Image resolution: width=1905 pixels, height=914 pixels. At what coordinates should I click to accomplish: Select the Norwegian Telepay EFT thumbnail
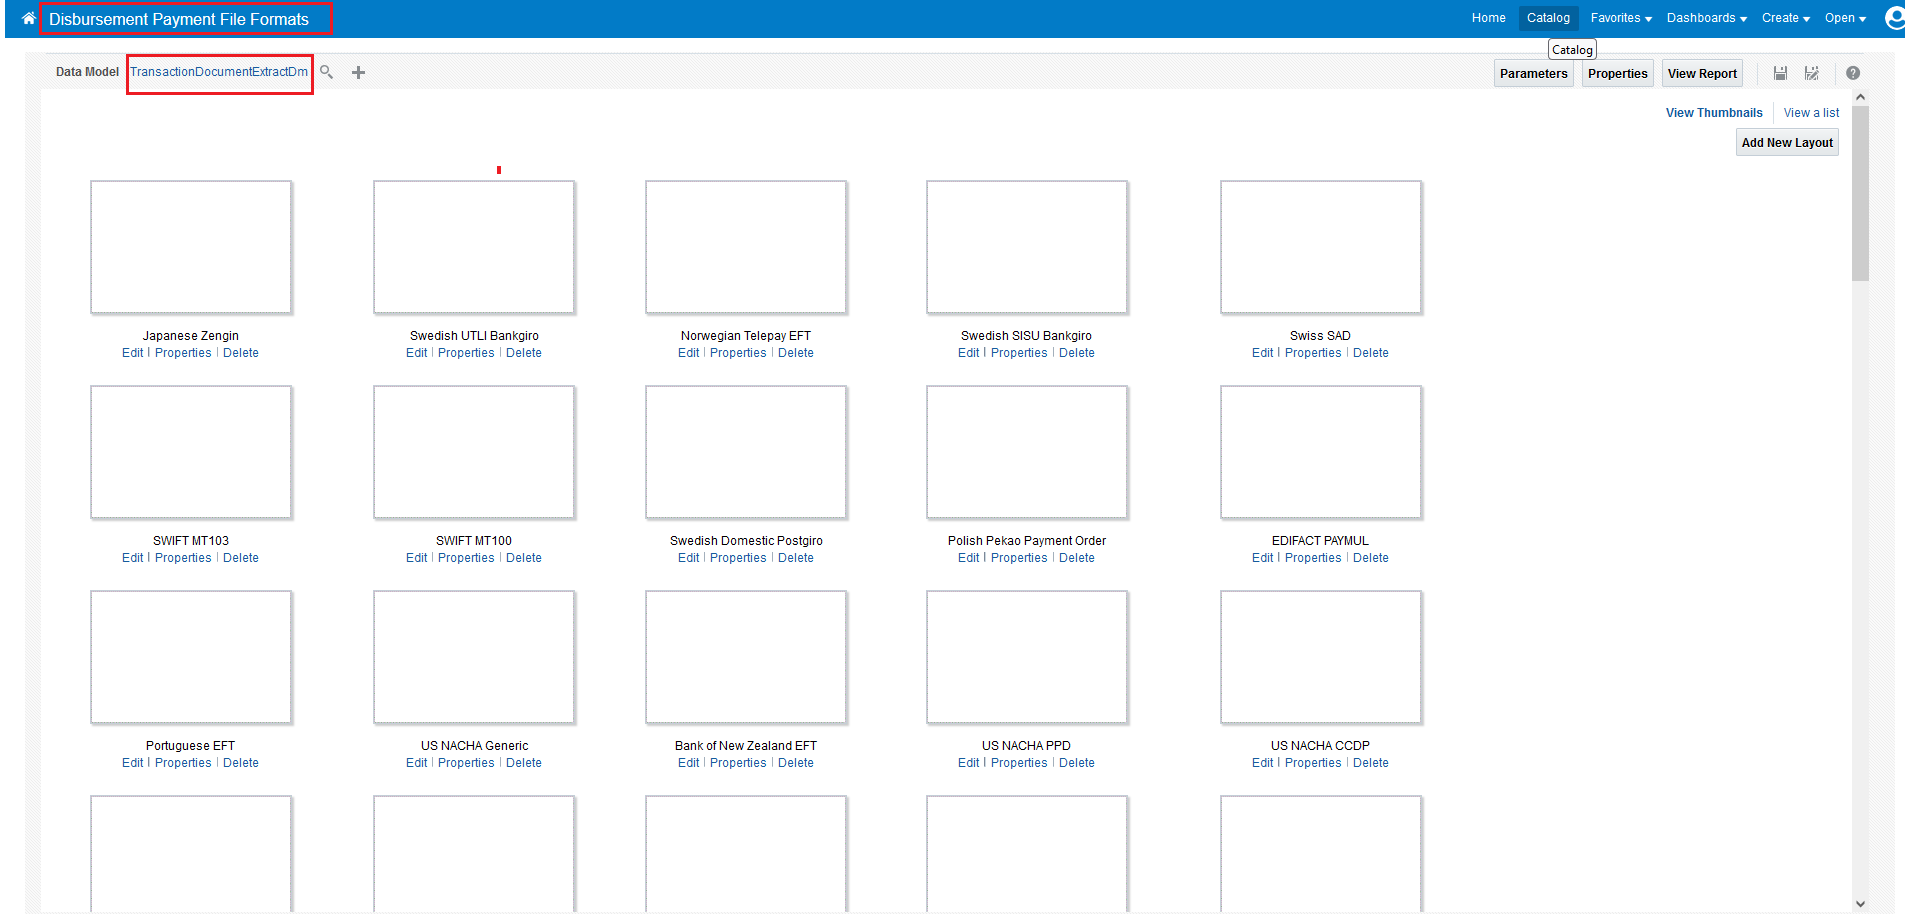point(746,247)
